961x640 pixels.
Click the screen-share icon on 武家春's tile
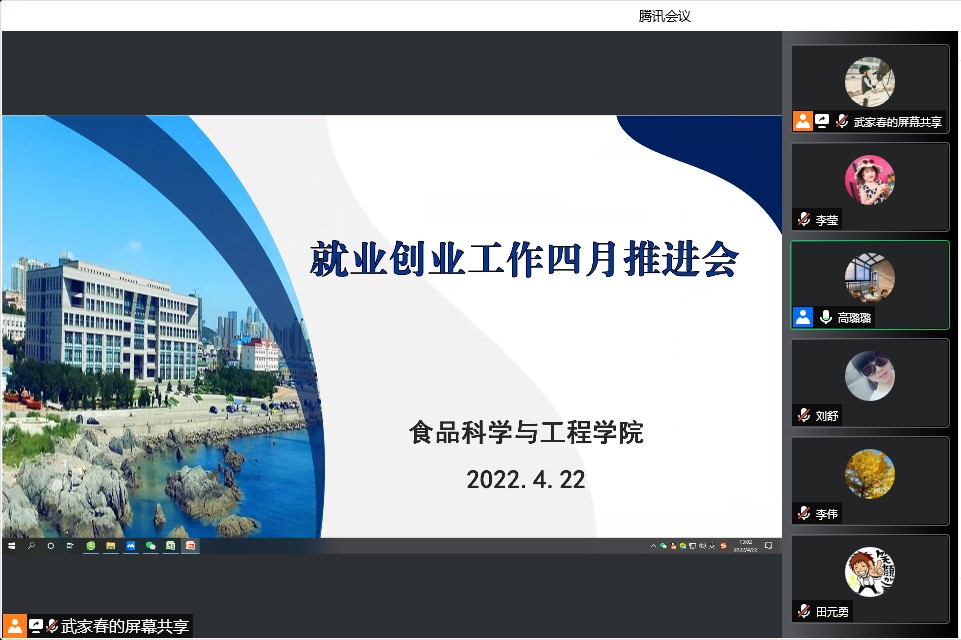tap(822, 121)
